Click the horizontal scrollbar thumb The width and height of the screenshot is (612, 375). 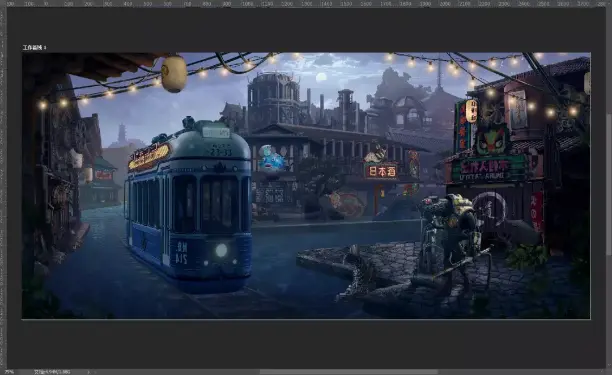tap(349, 372)
